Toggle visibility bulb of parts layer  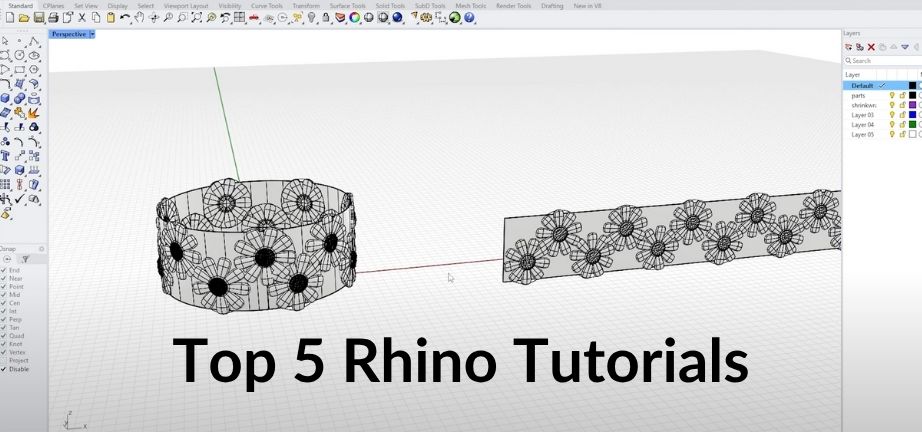coord(891,95)
